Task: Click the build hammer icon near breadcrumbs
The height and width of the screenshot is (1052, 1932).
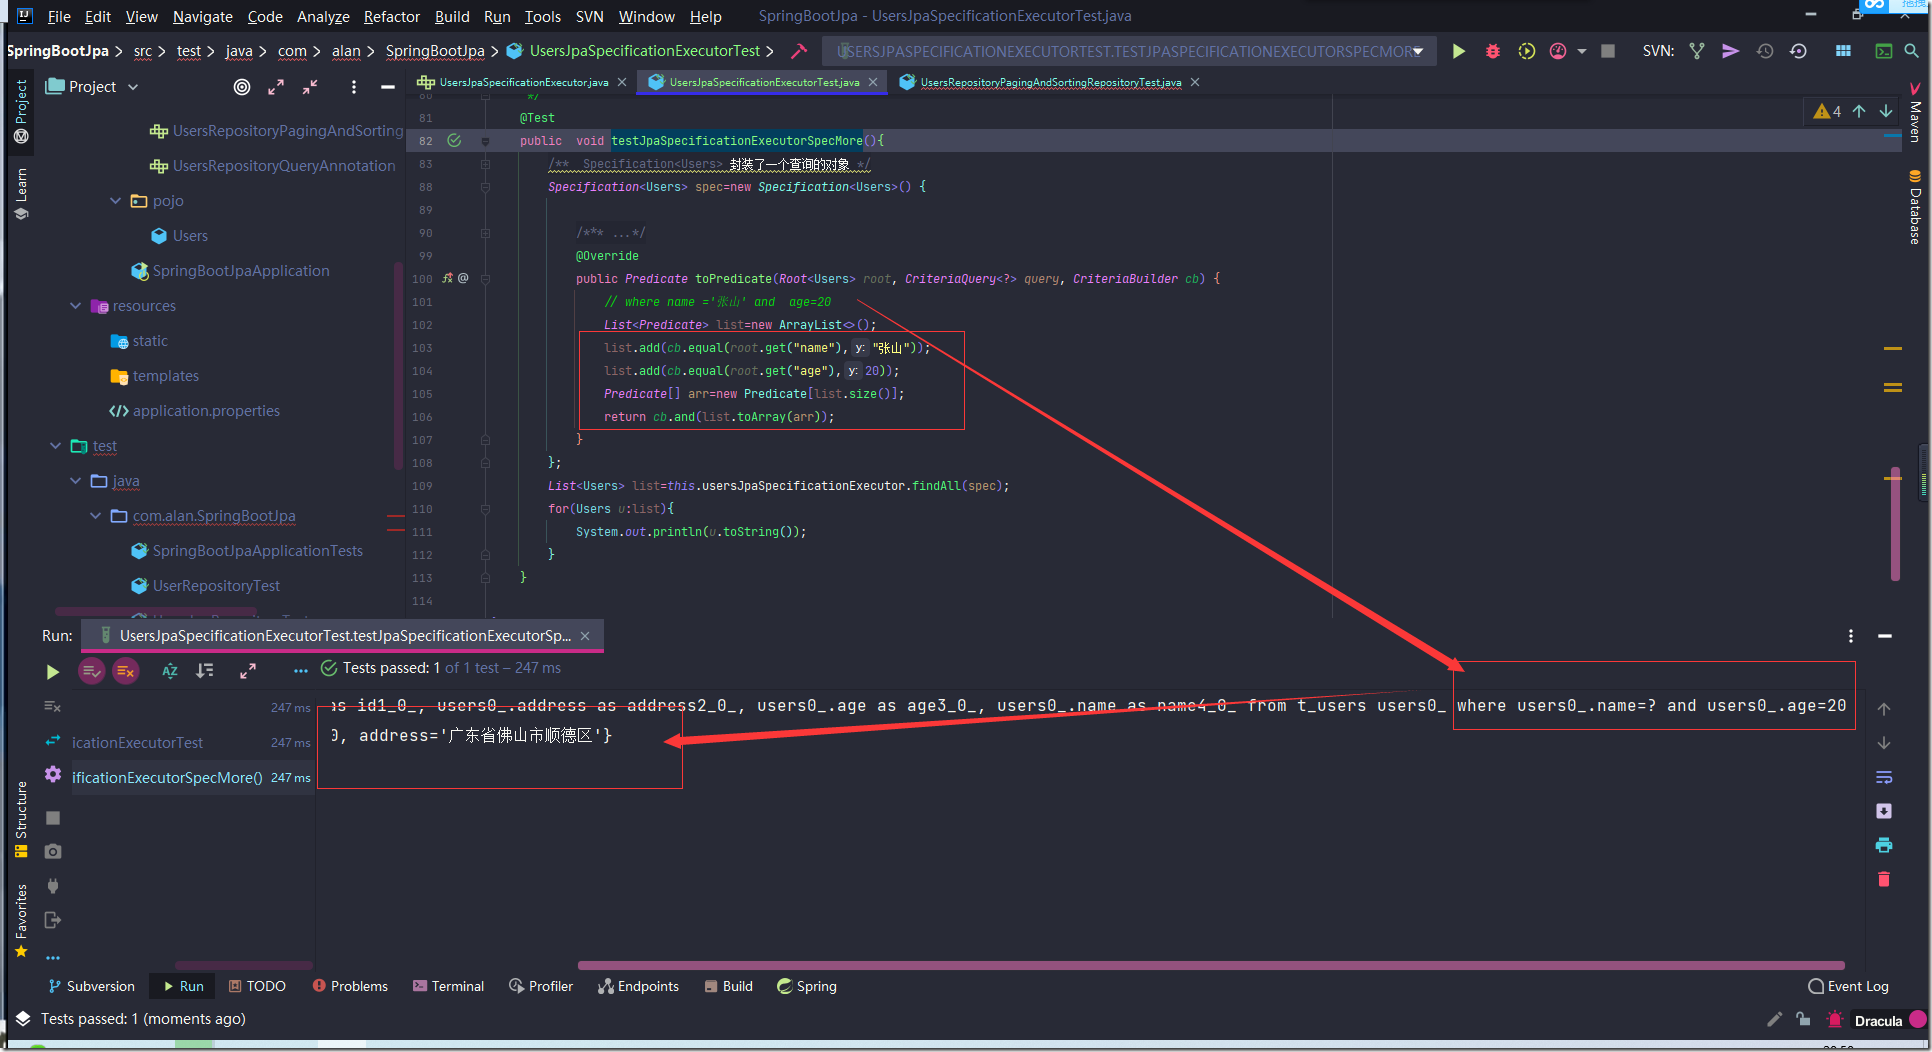Action: 799,51
